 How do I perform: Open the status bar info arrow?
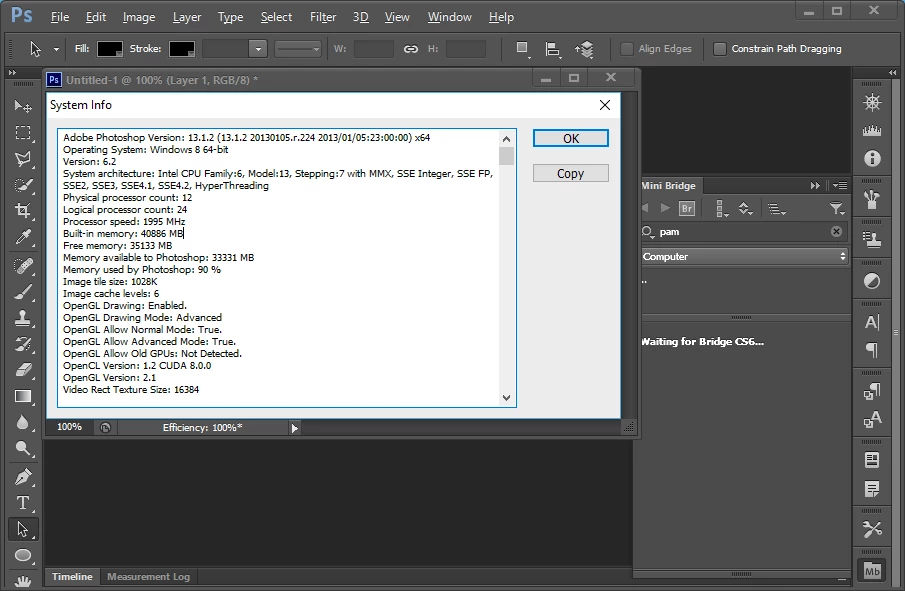click(x=294, y=428)
